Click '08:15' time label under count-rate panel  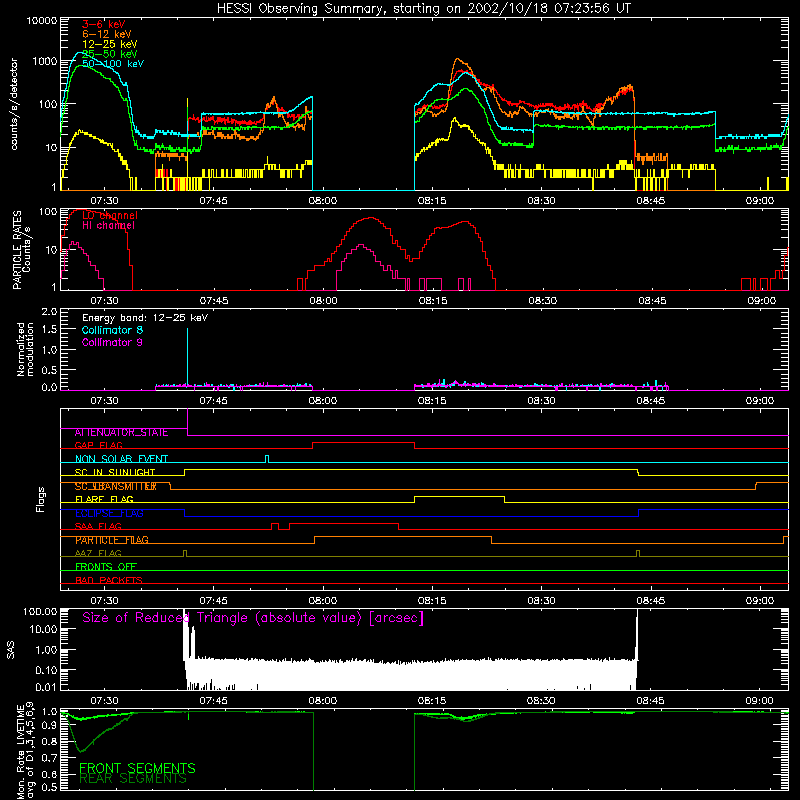(x=432, y=201)
